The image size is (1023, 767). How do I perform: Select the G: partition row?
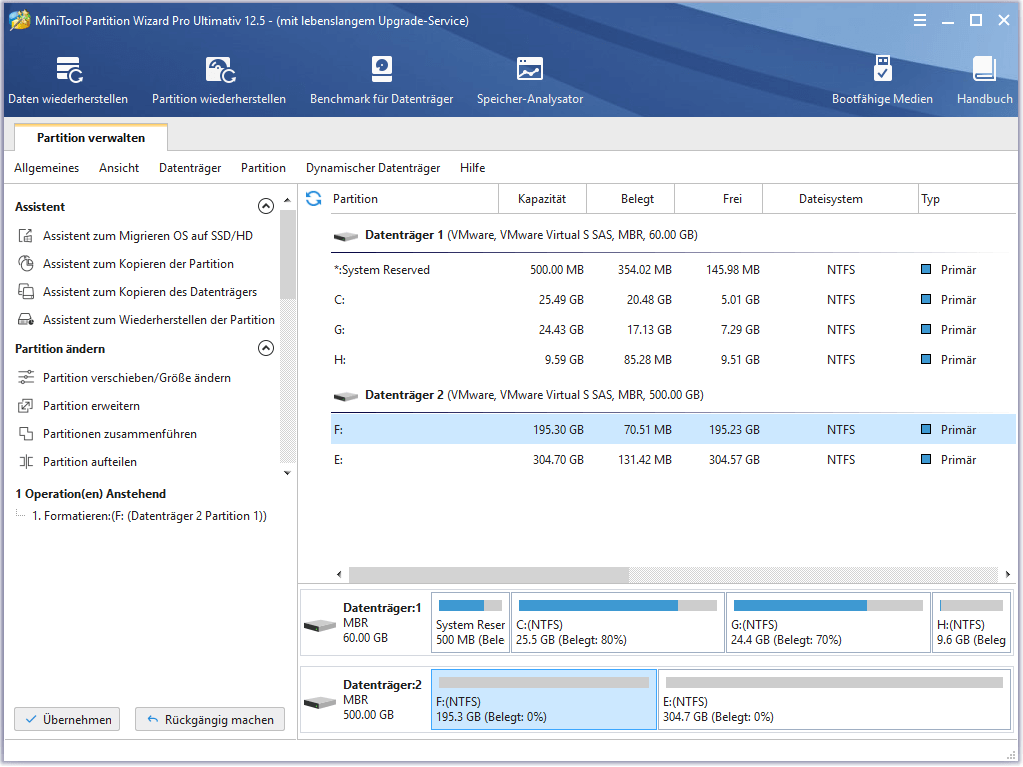click(673, 329)
